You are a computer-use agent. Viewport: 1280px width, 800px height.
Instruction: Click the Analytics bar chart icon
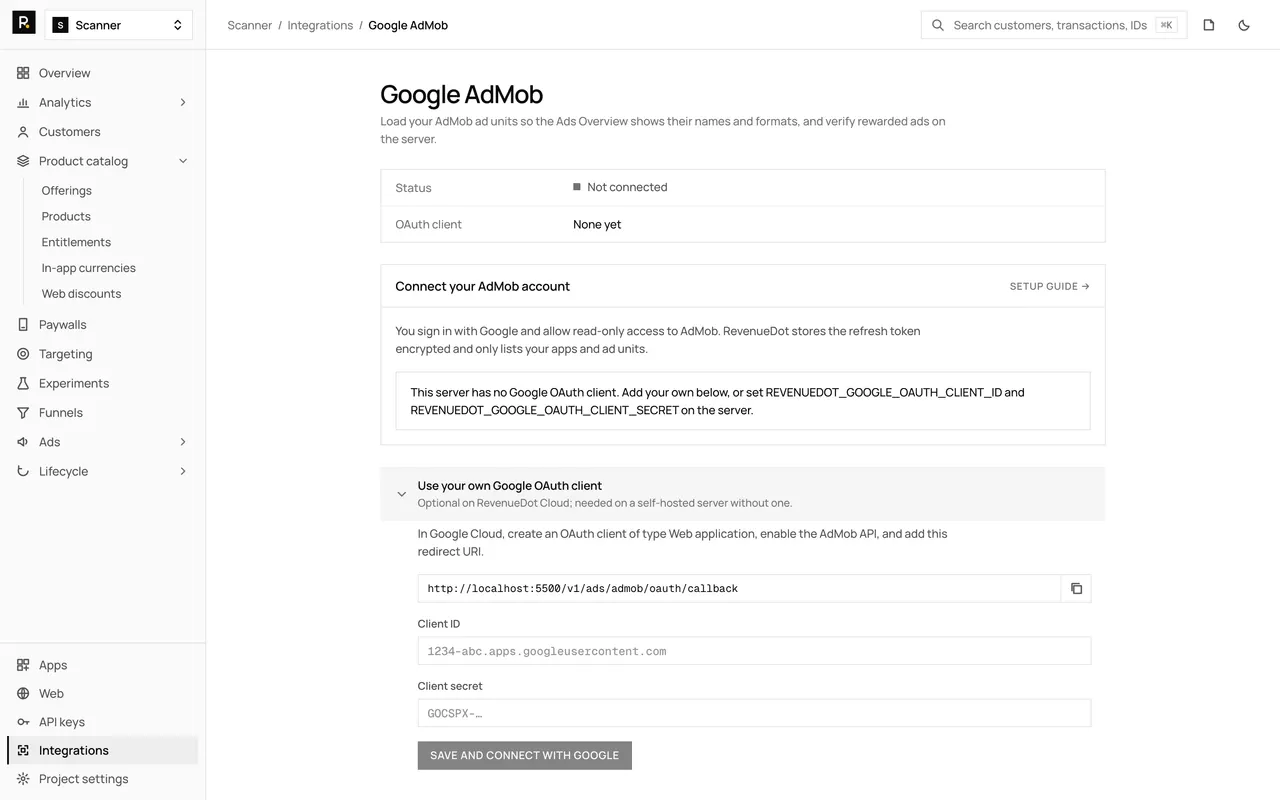click(23, 102)
